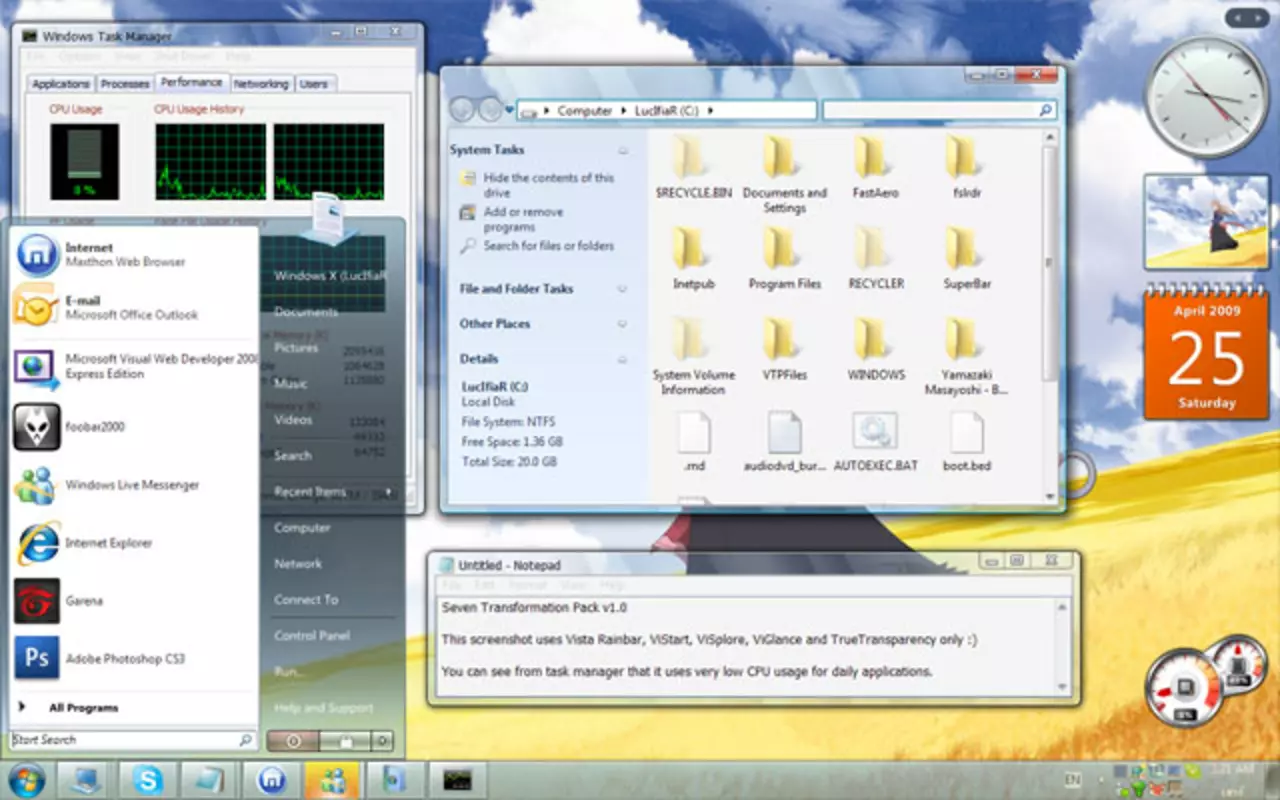The width and height of the screenshot is (1280, 800).
Task: Open the VTPFiles folder
Action: [x=784, y=350]
